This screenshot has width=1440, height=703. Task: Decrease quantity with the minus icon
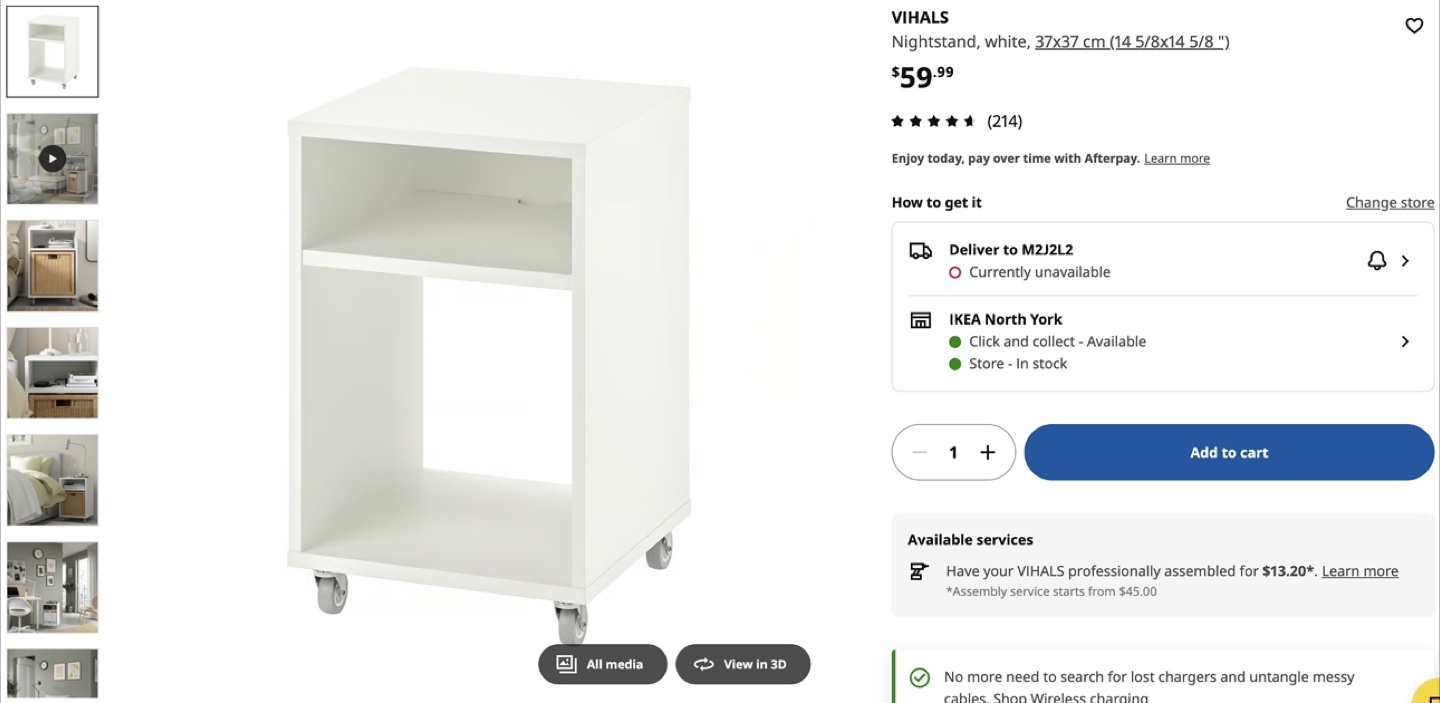(x=920, y=452)
